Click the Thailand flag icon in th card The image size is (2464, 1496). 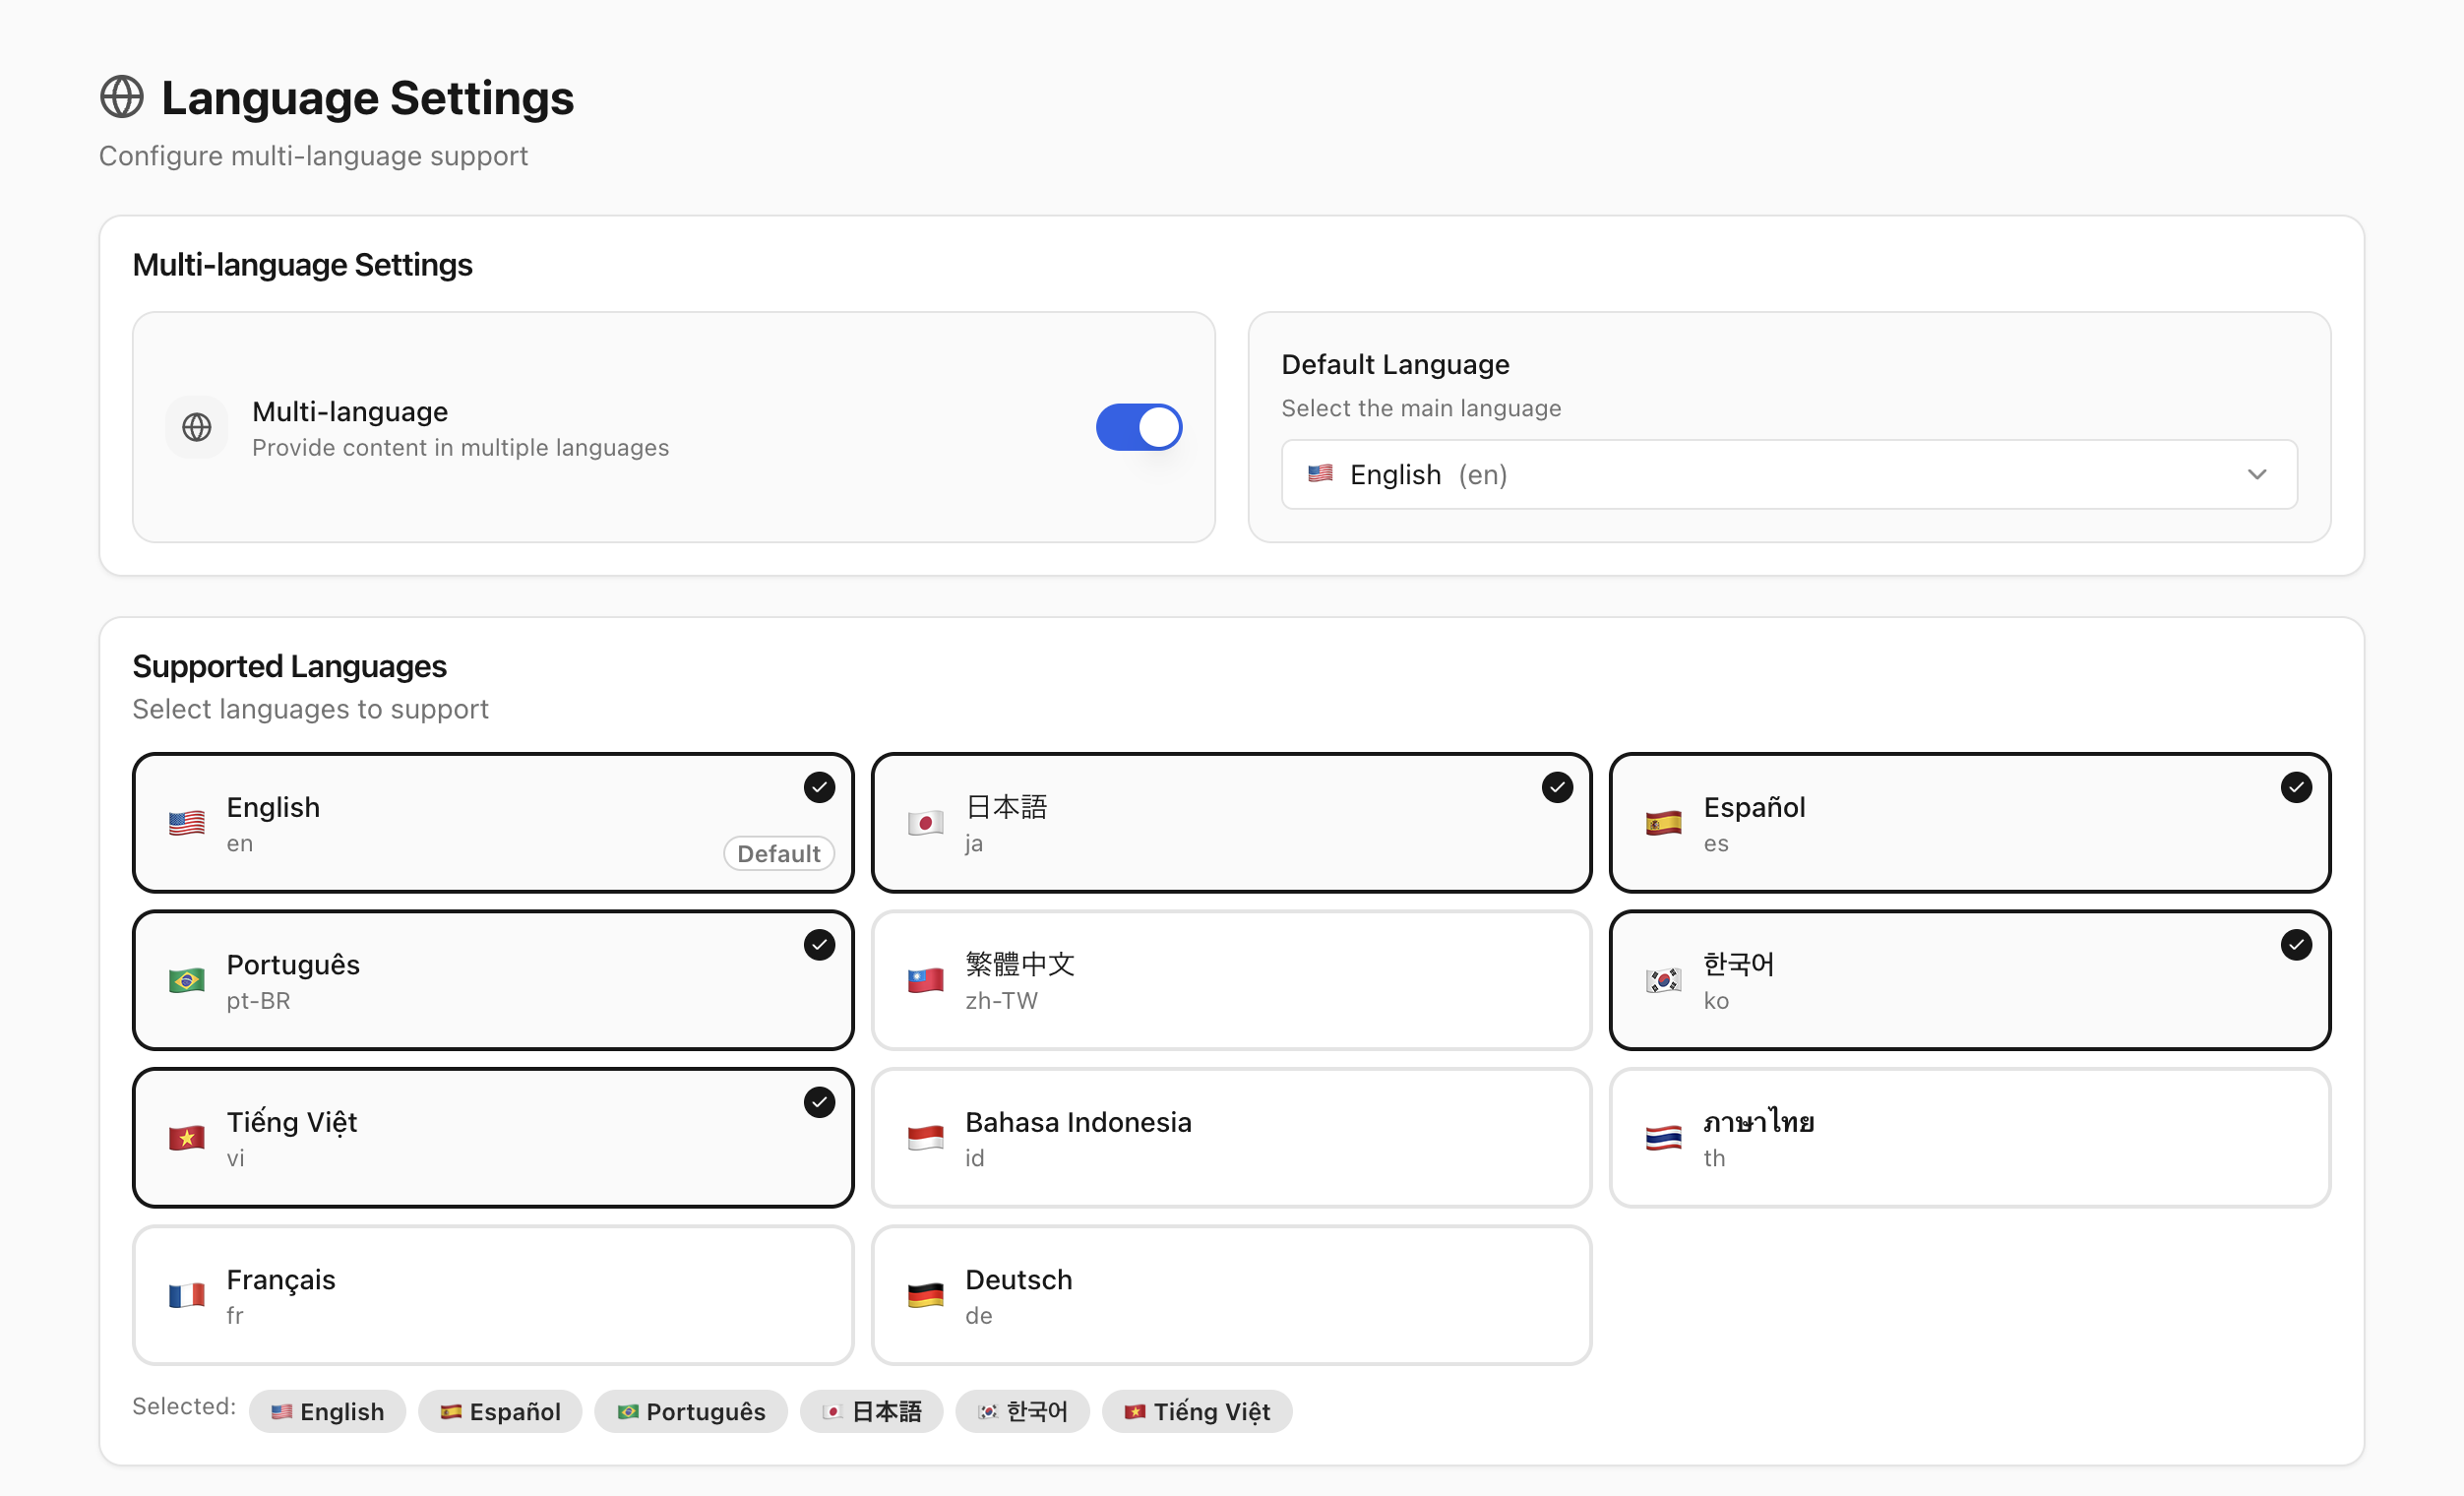pos(1664,1138)
